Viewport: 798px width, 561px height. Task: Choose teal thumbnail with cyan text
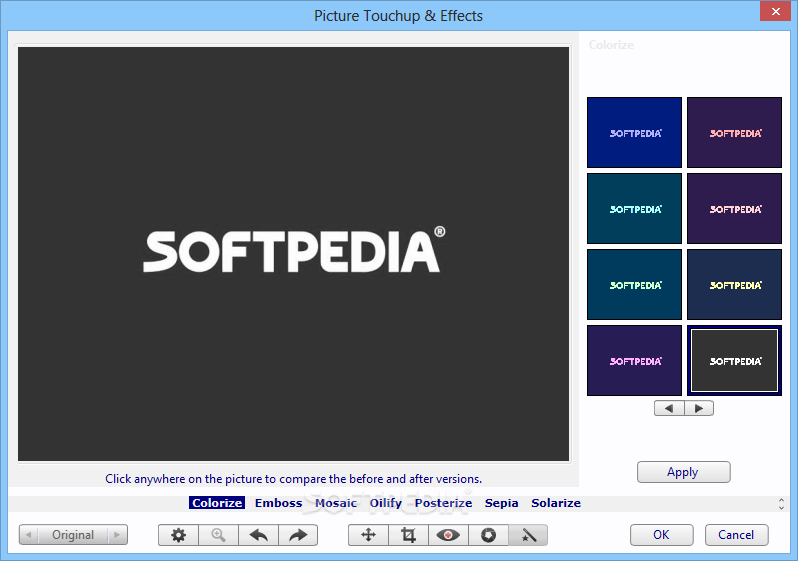[634, 209]
